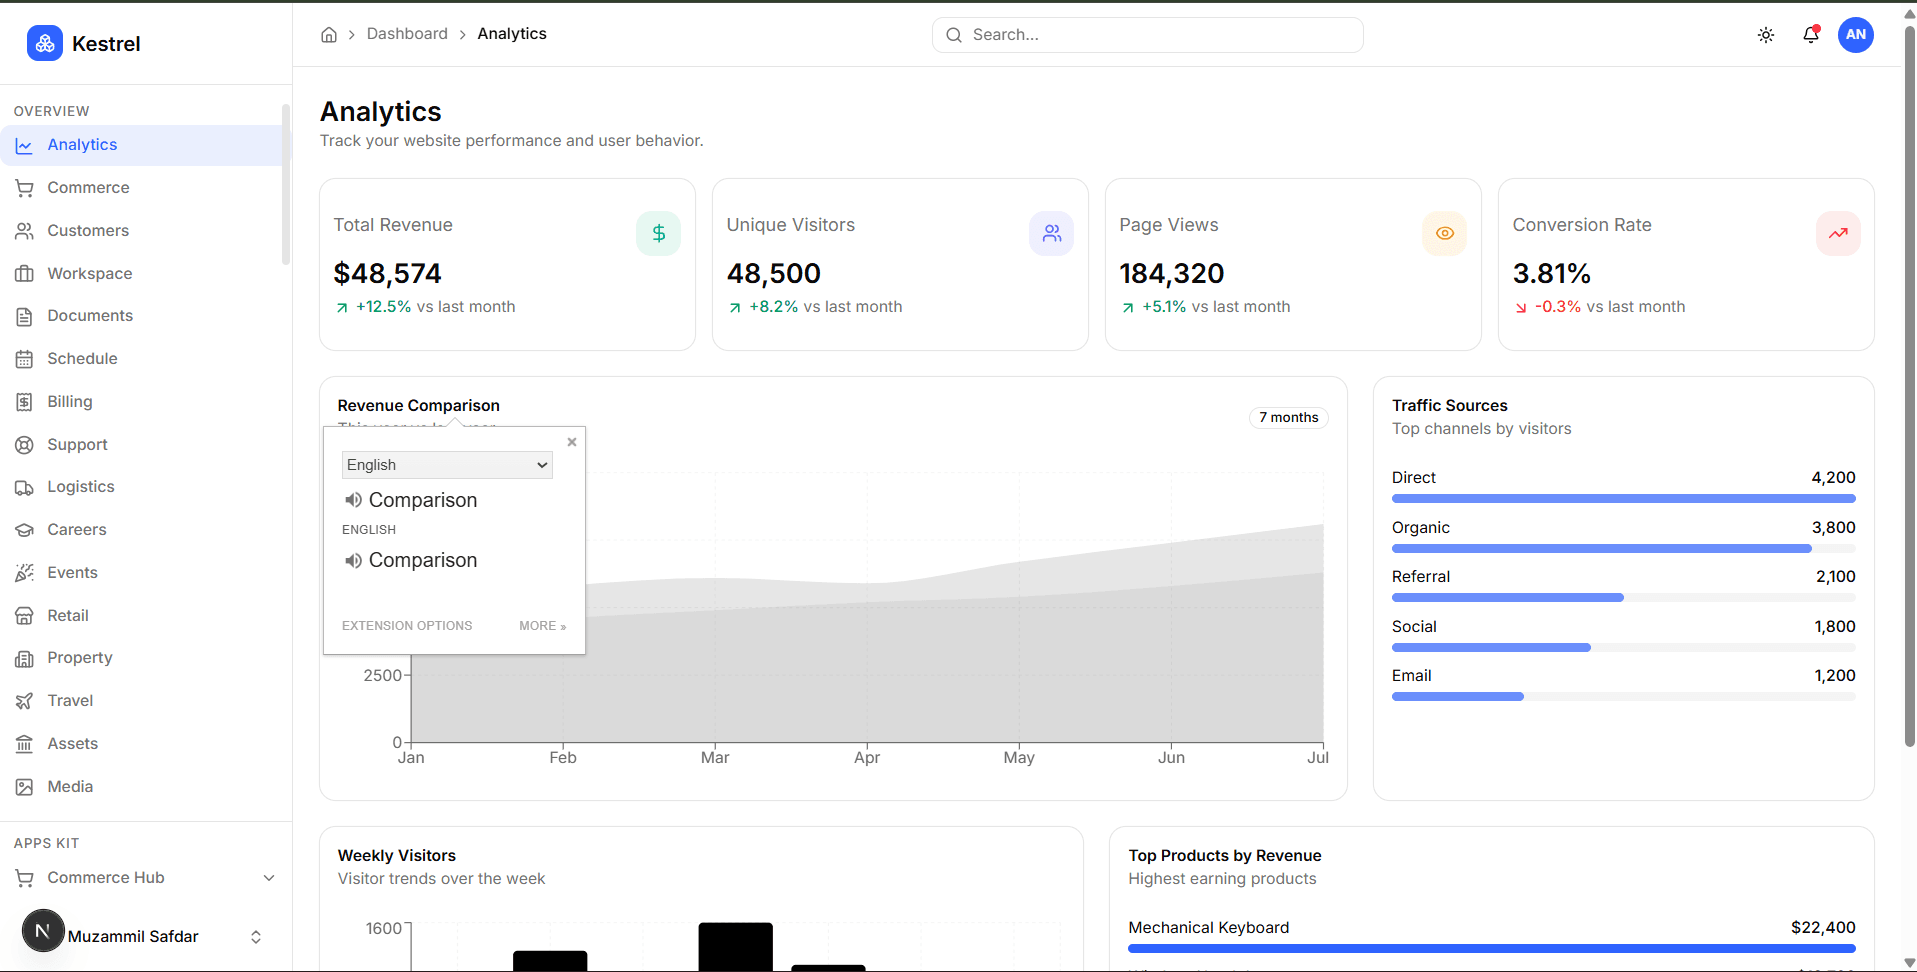Click the Unique Visitors users icon
The height and width of the screenshot is (972, 1917).
1051,233
